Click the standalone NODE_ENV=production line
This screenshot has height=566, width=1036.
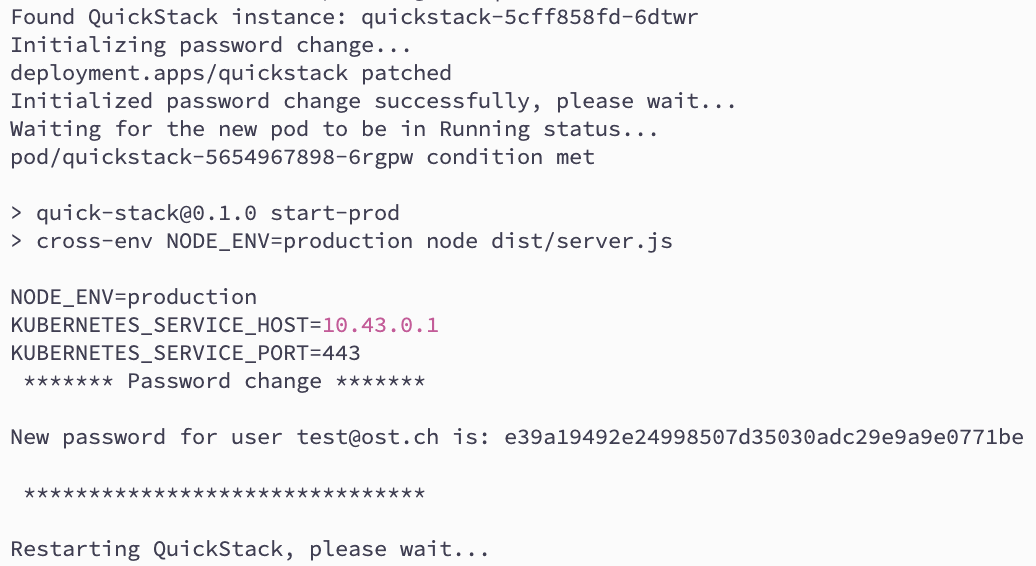pos(133,297)
